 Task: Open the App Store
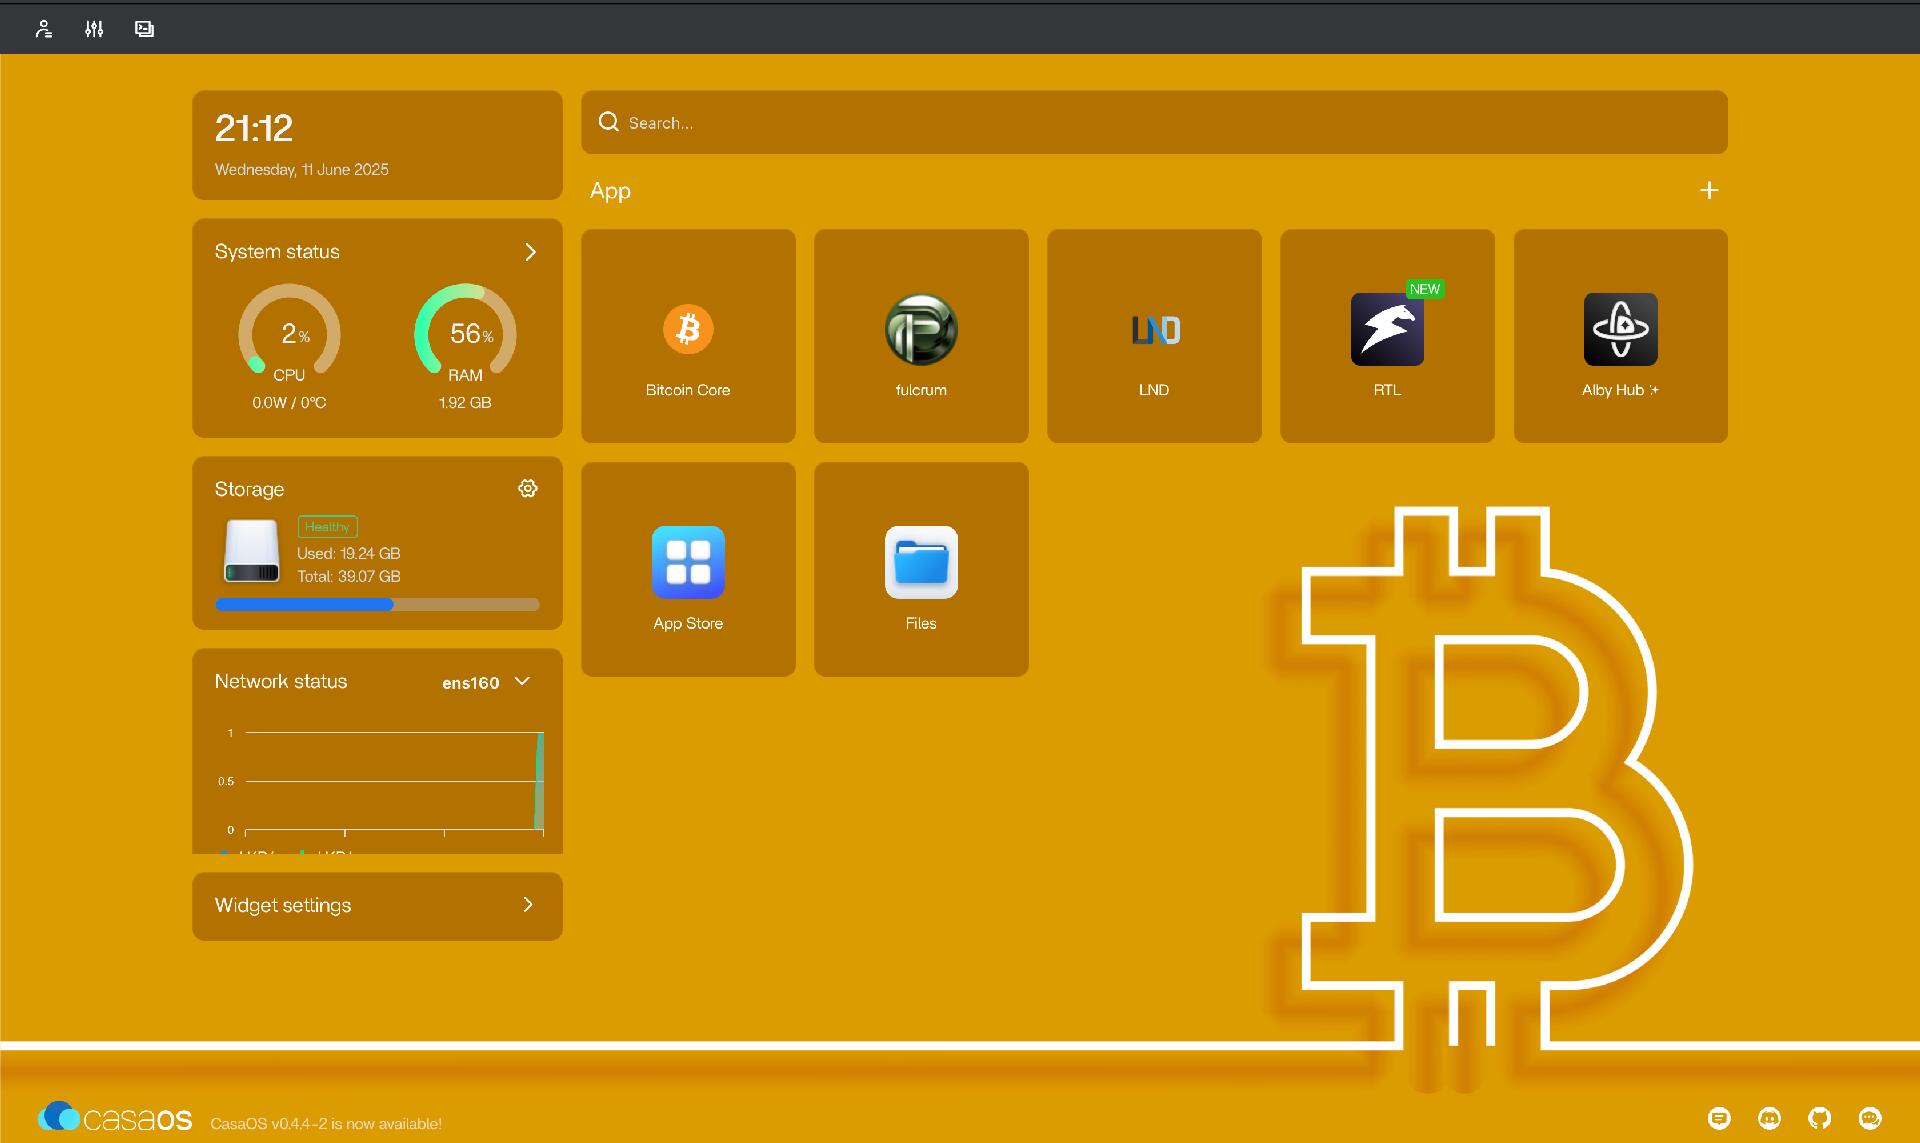tap(688, 569)
